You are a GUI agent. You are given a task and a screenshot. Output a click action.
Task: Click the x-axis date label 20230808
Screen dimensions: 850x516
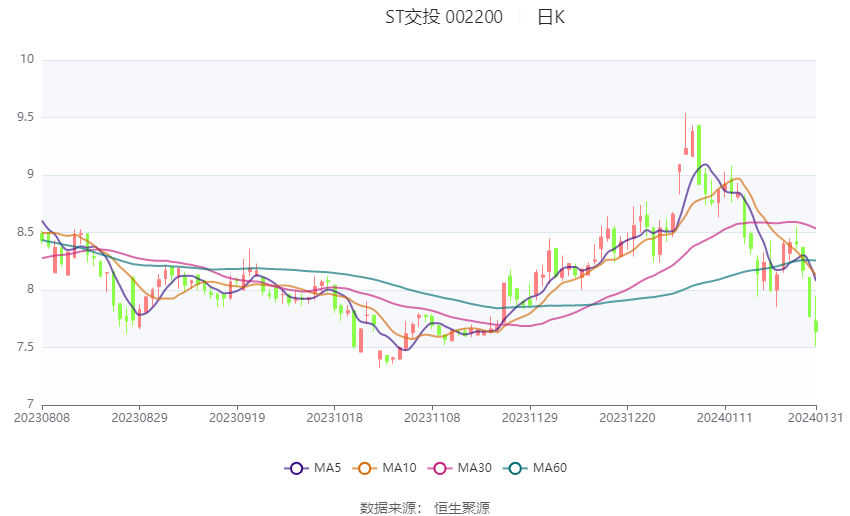(42, 418)
